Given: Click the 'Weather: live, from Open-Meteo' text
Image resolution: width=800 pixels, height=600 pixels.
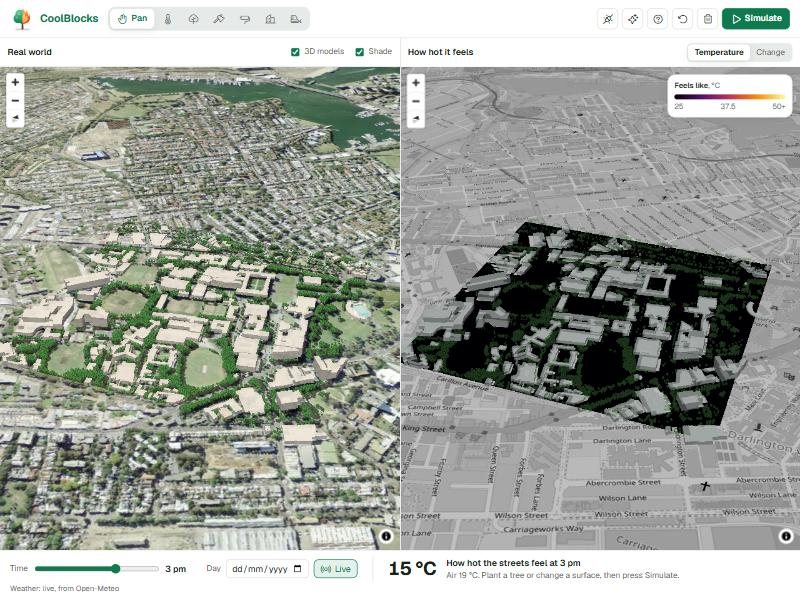Looking at the screenshot, I should point(64,588).
